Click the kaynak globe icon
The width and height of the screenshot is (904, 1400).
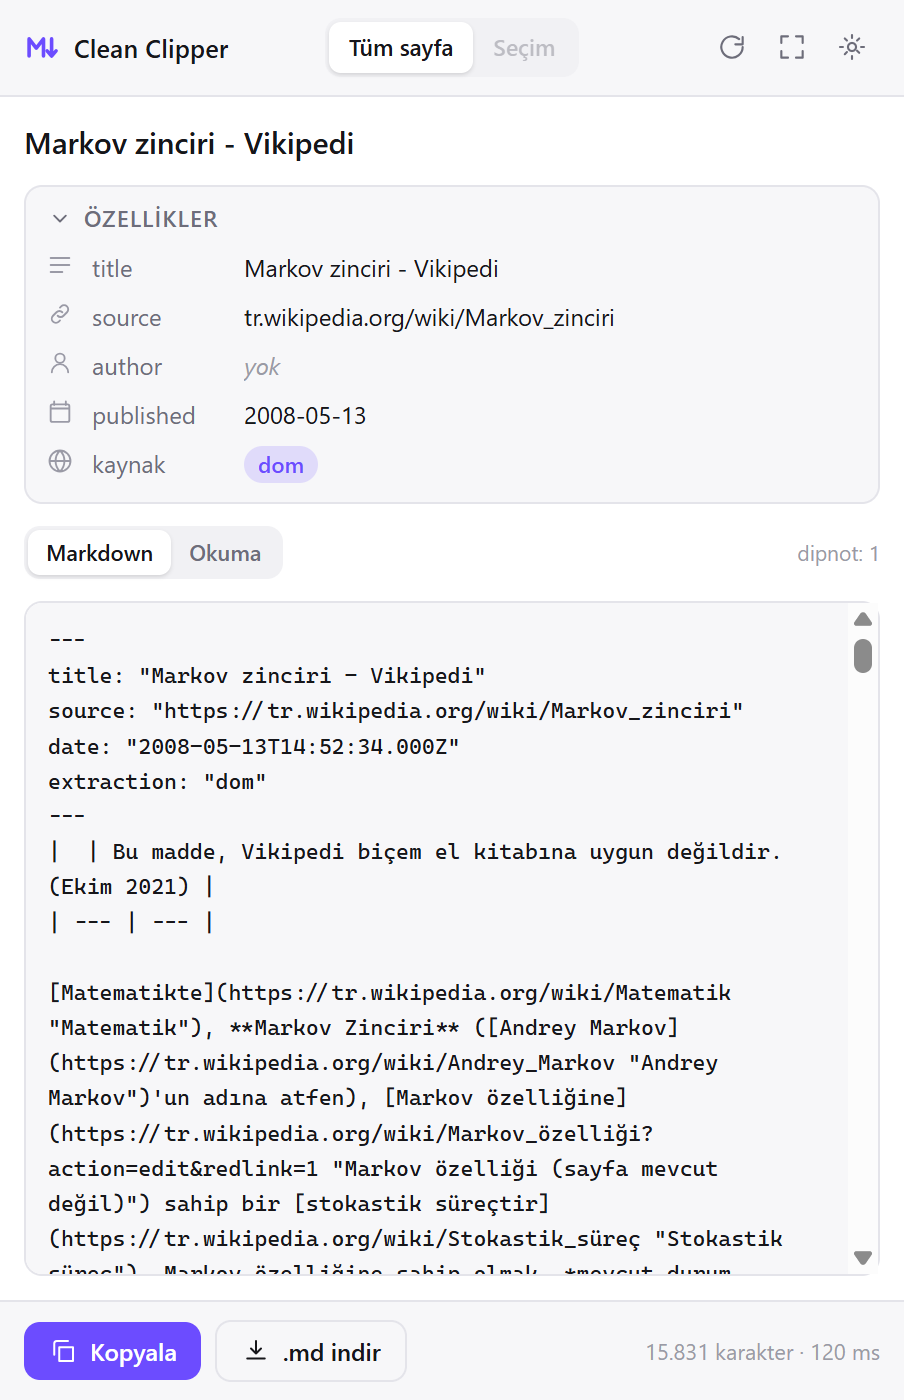pyautogui.click(x=60, y=462)
